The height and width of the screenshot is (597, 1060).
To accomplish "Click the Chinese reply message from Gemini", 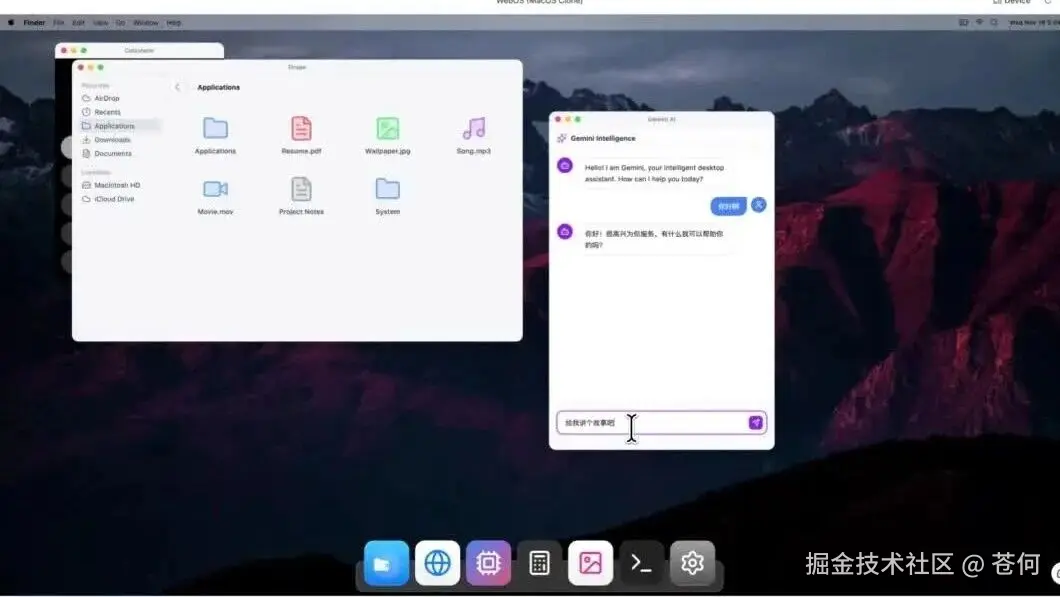I will click(654, 239).
